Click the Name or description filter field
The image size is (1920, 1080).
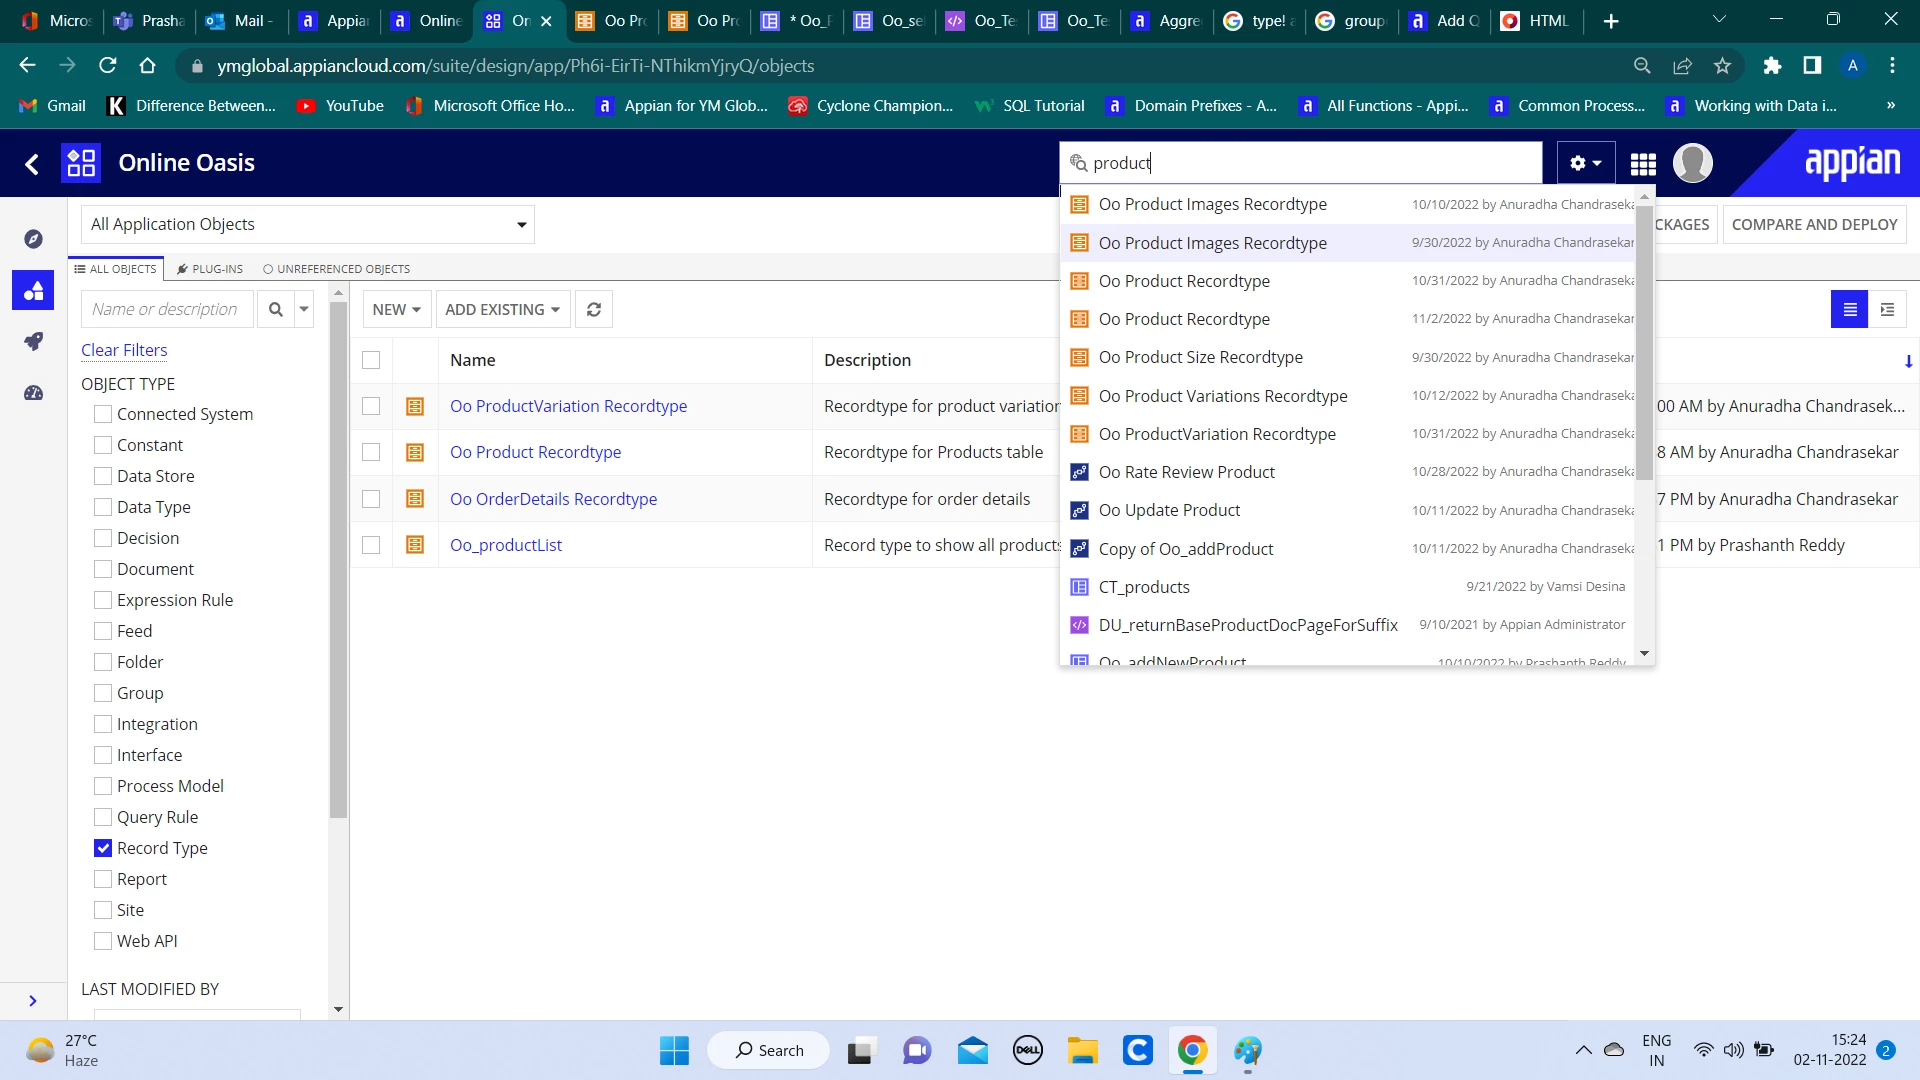click(x=167, y=310)
